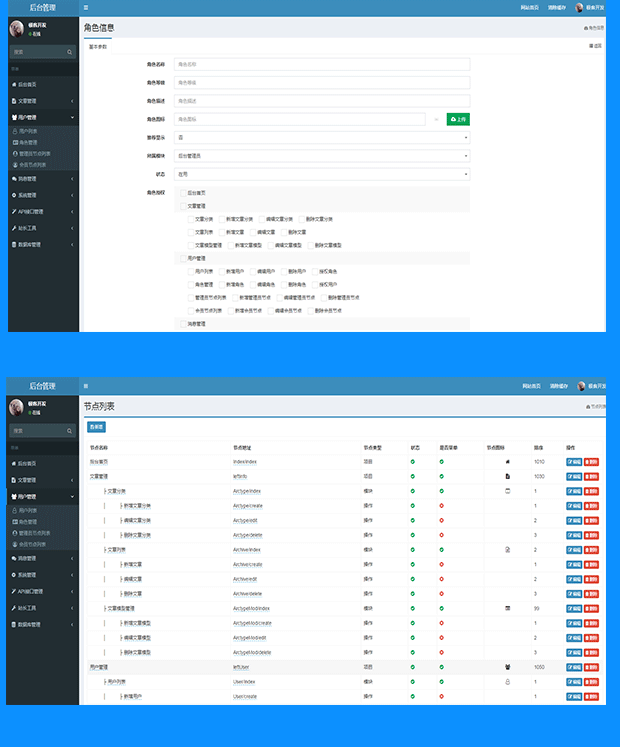620x747 pixels.
Task: Collapse 用户管理 in role info sidebar
Action: pyautogui.click(x=43, y=117)
